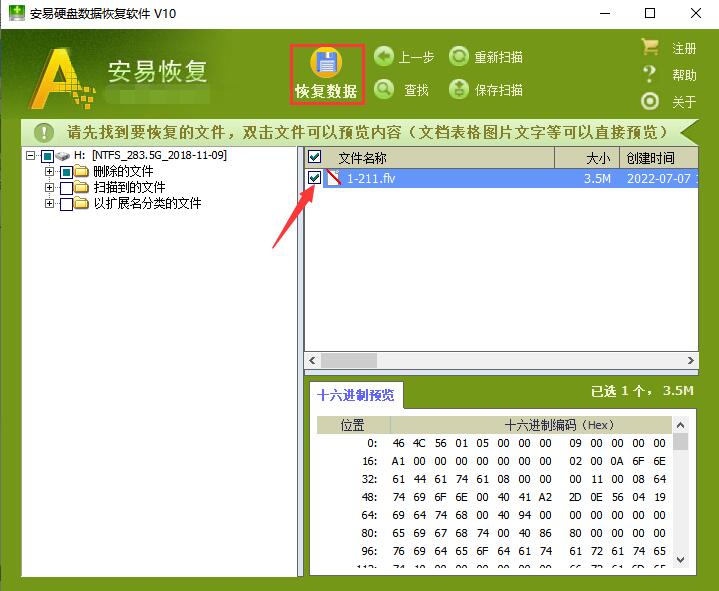This screenshot has height=591, width=719.
Task: Check the 扫描到的文件 checkbox
Action: (66, 188)
